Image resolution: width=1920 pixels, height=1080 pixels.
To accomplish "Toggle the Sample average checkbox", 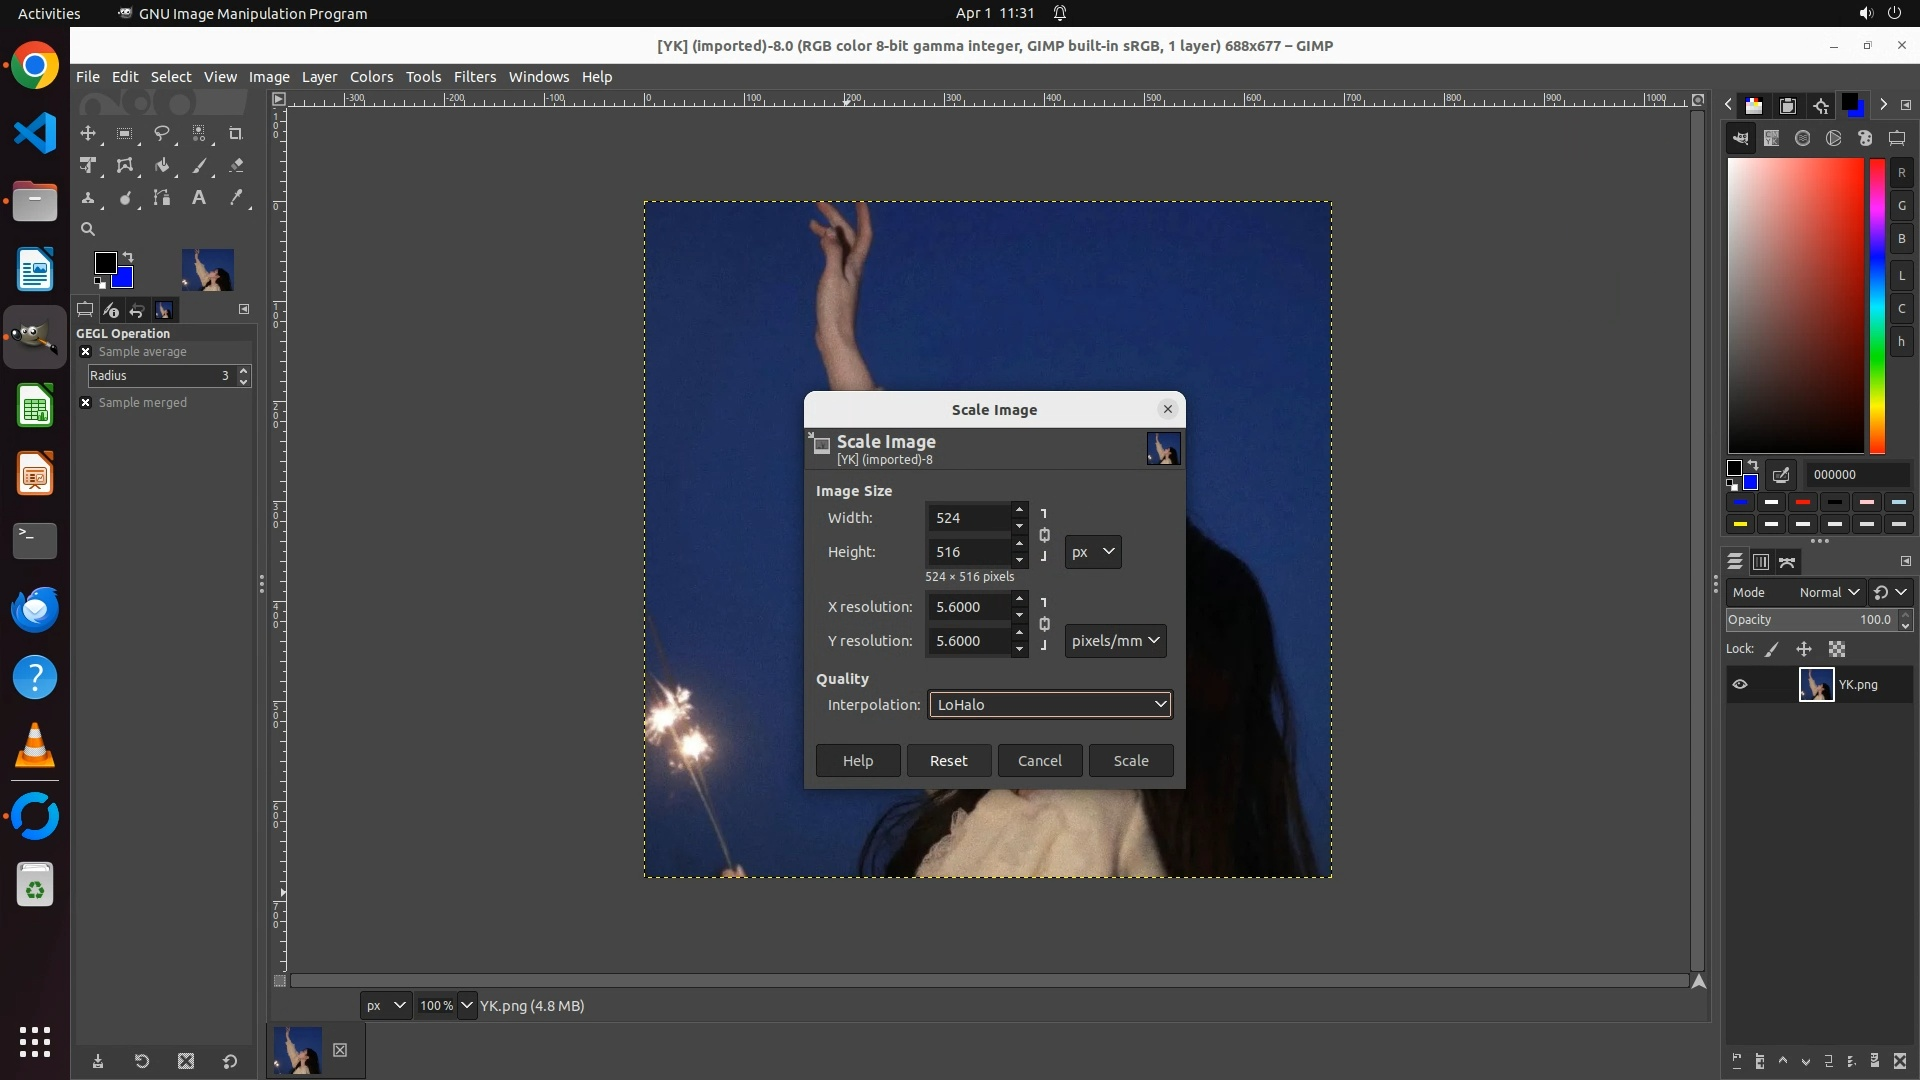I will click(86, 352).
